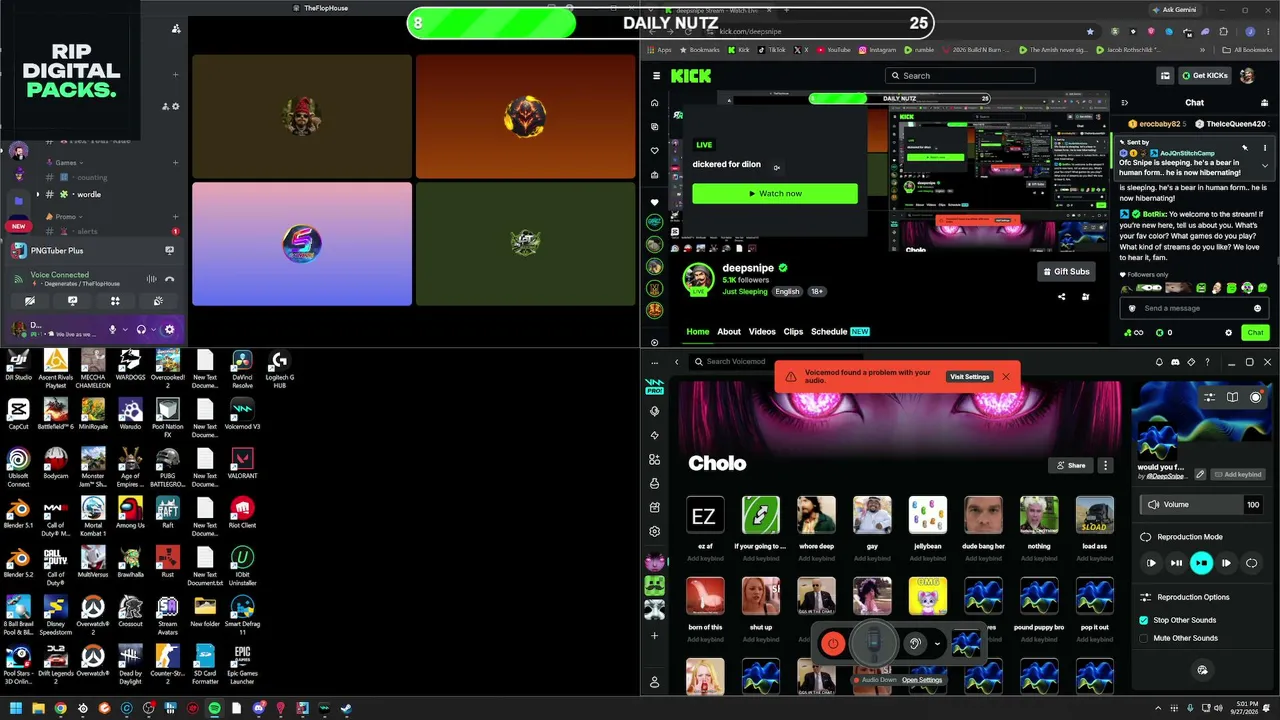
Task: Play the 'ez af' sound tile
Action: [x=704, y=516]
